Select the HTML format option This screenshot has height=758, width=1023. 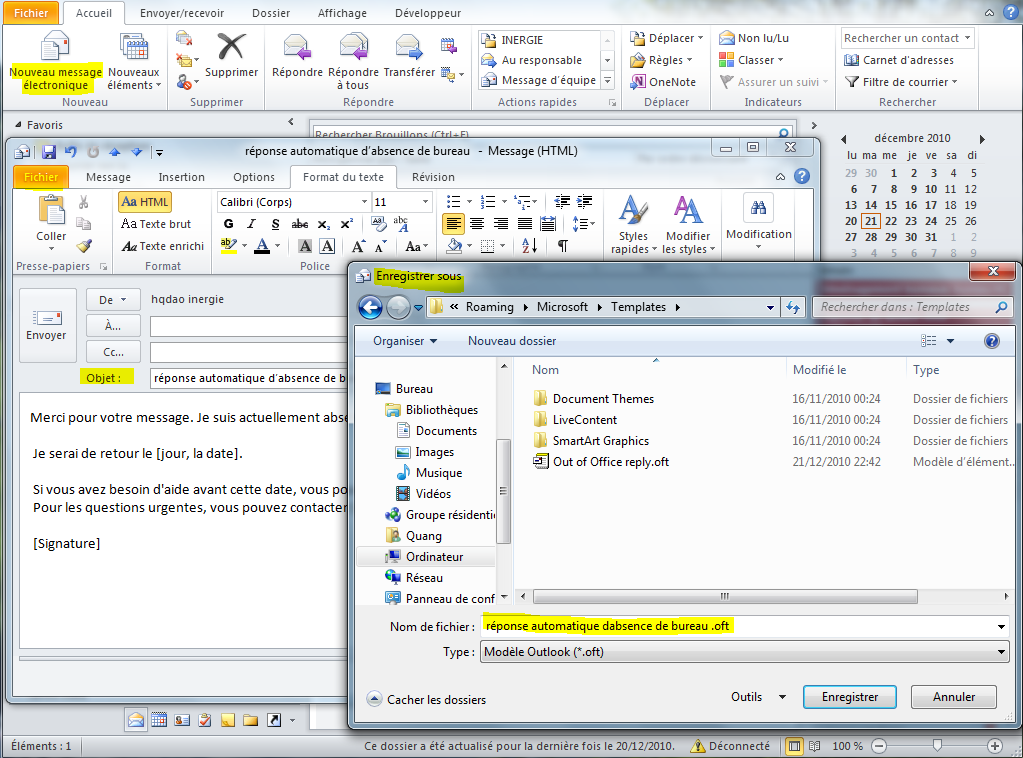(x=145, y=202)
